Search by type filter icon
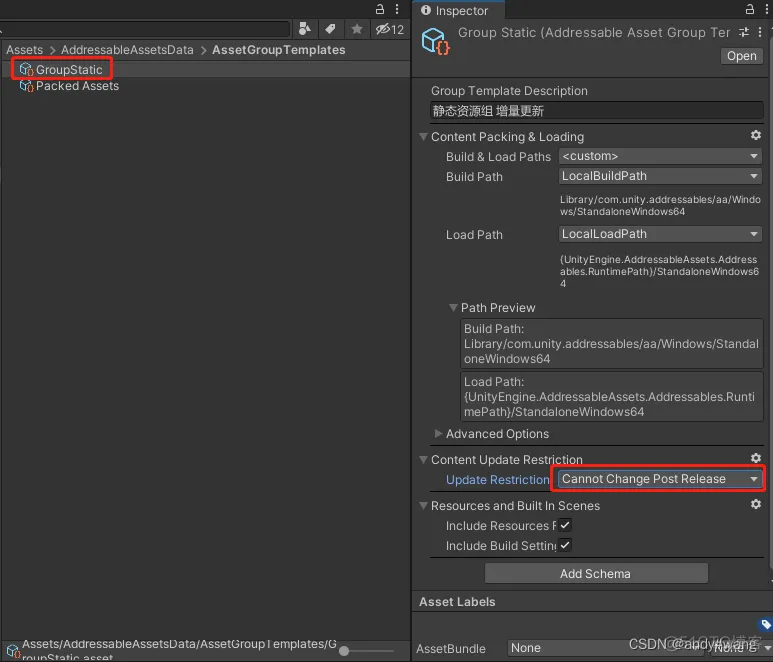The image size is (773, 662). (x=305, y=29)
